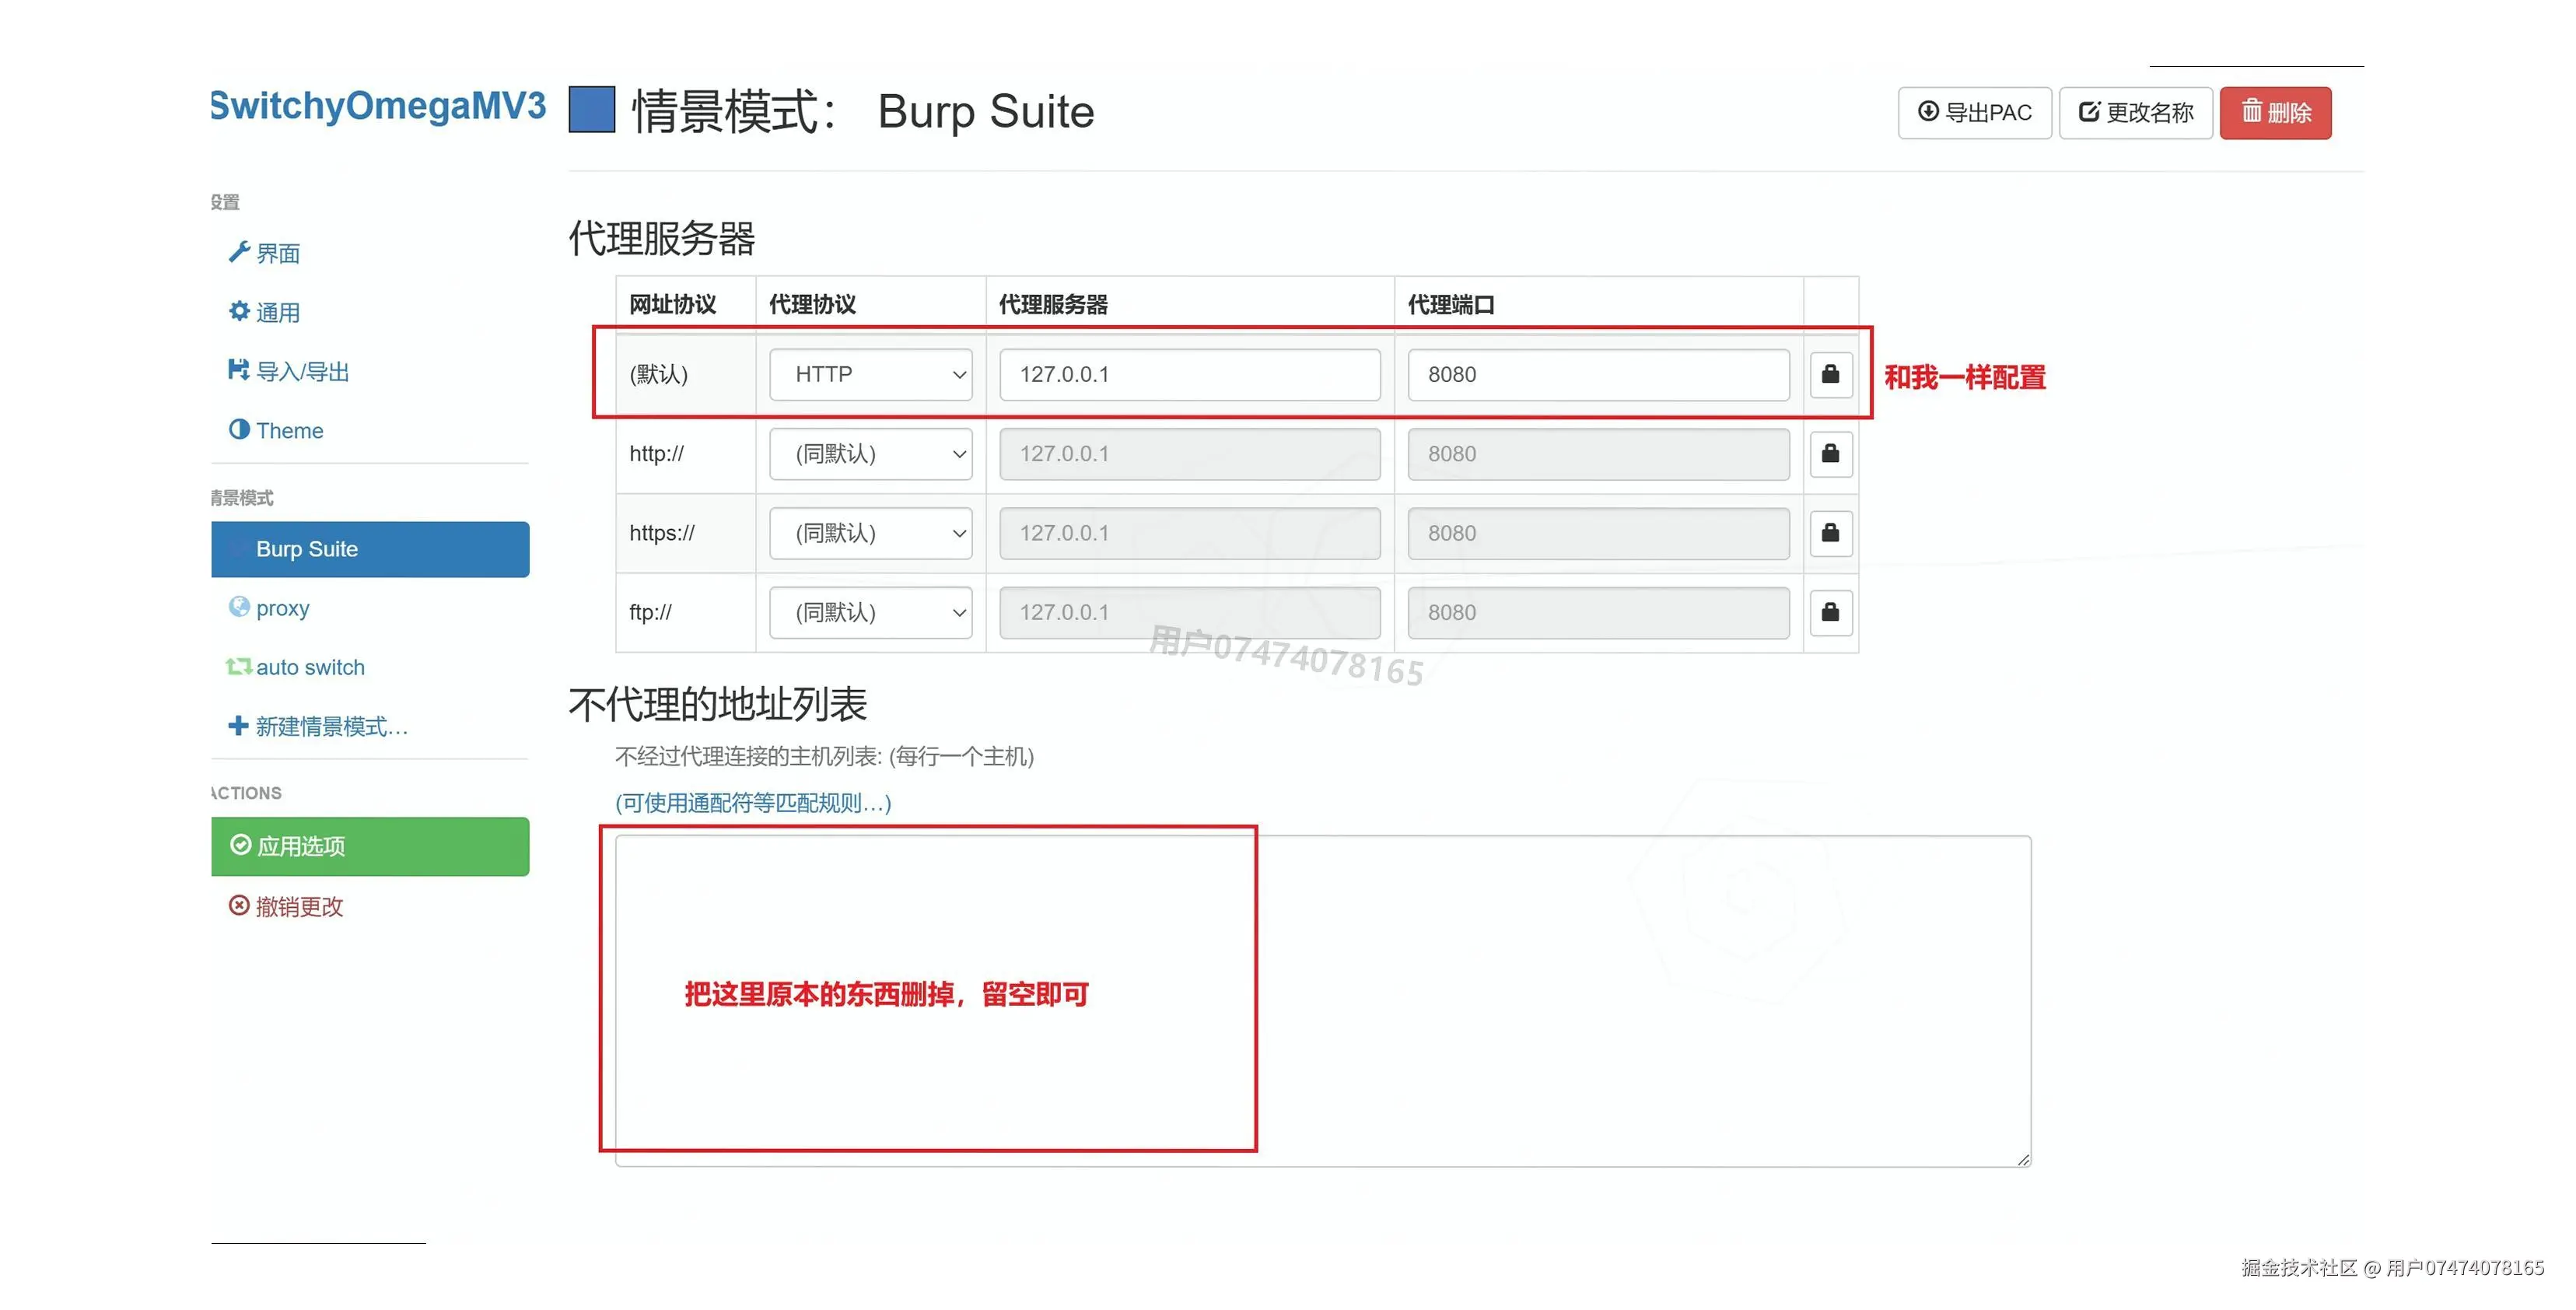Click the red delete (删除) button
This screenshot has width=2576, height=1310.
tap(2275, 113)
